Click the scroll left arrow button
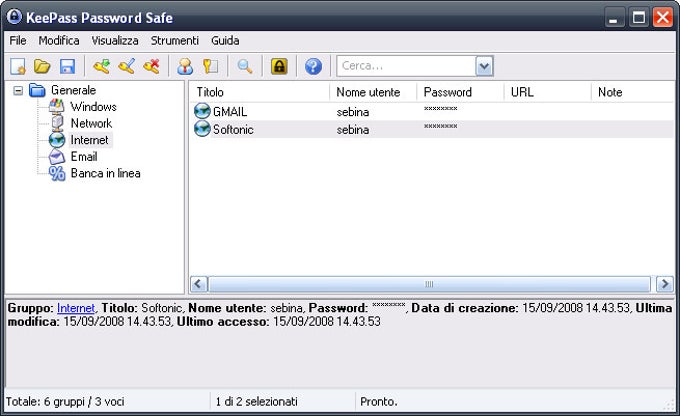The width and height of the screenshot is (680, 416). (x=198, y=284)
